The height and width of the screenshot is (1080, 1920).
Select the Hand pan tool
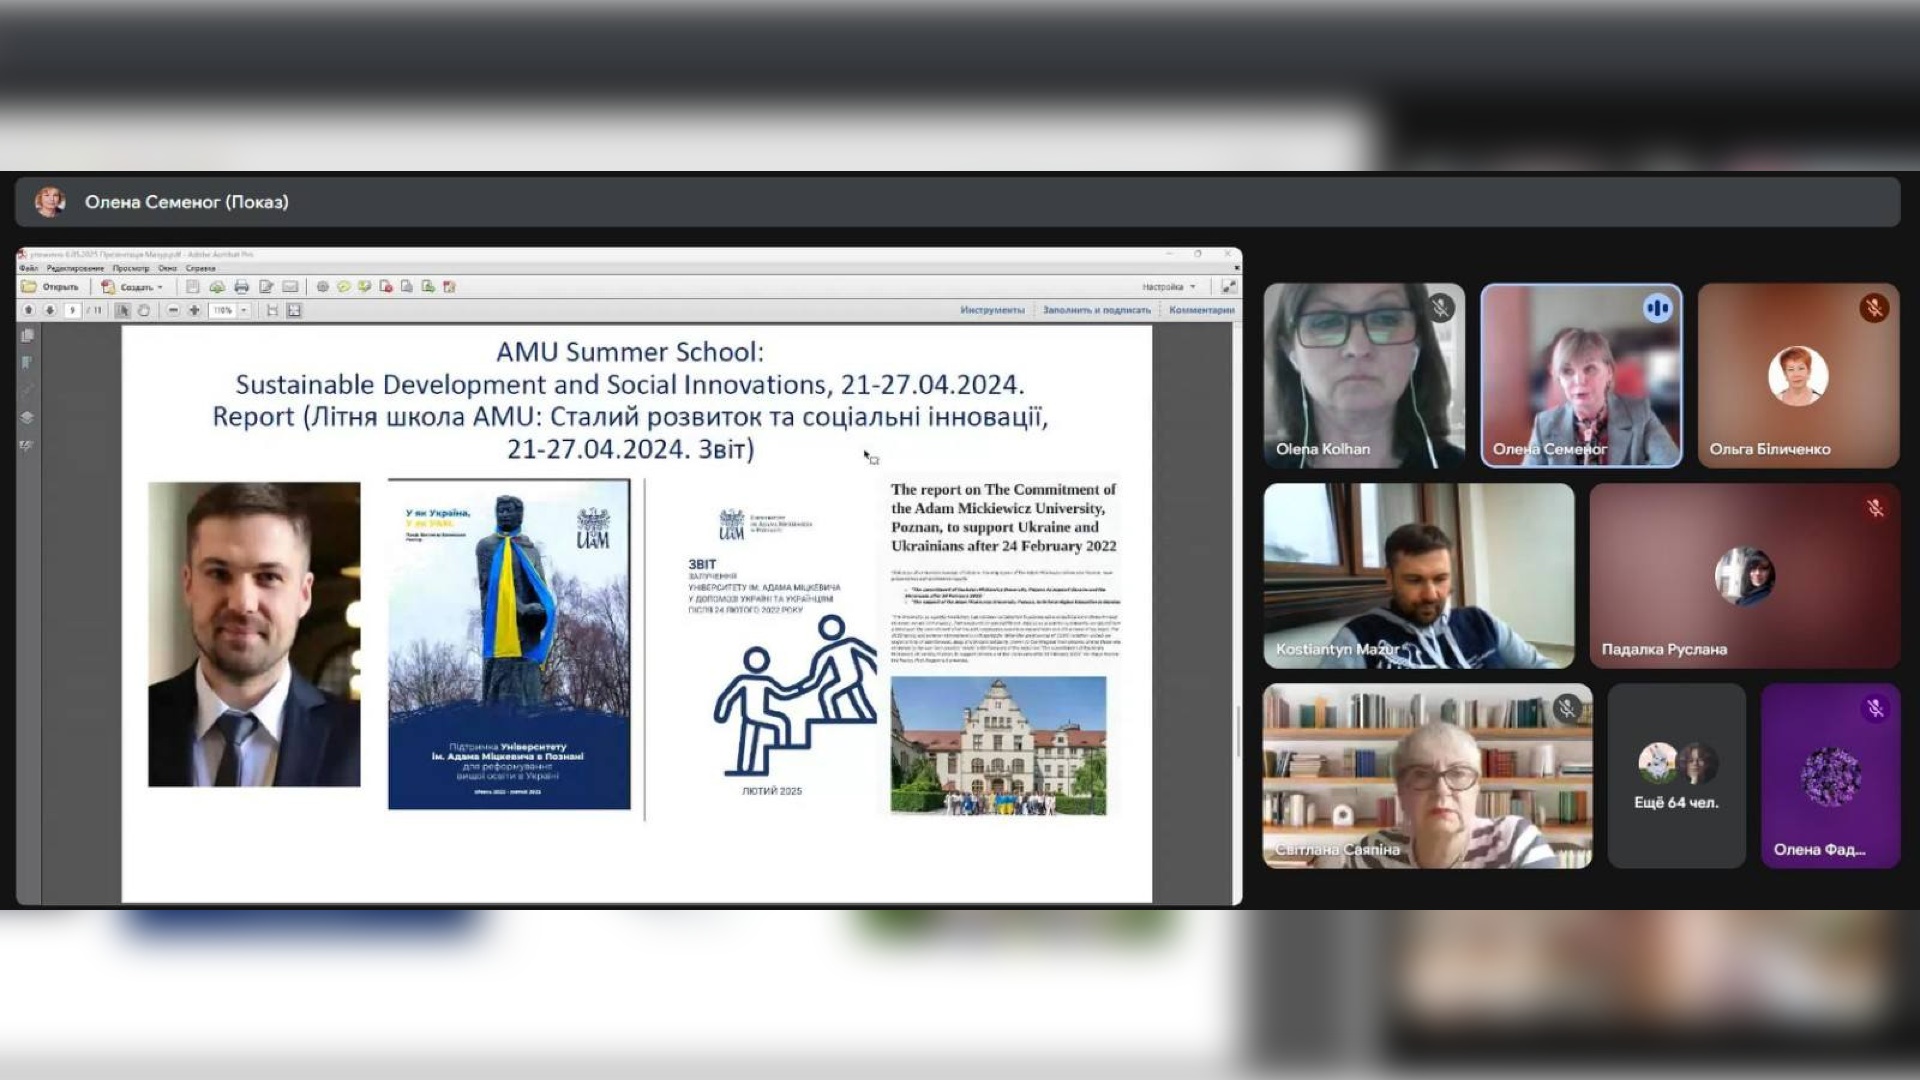[144, 311]
